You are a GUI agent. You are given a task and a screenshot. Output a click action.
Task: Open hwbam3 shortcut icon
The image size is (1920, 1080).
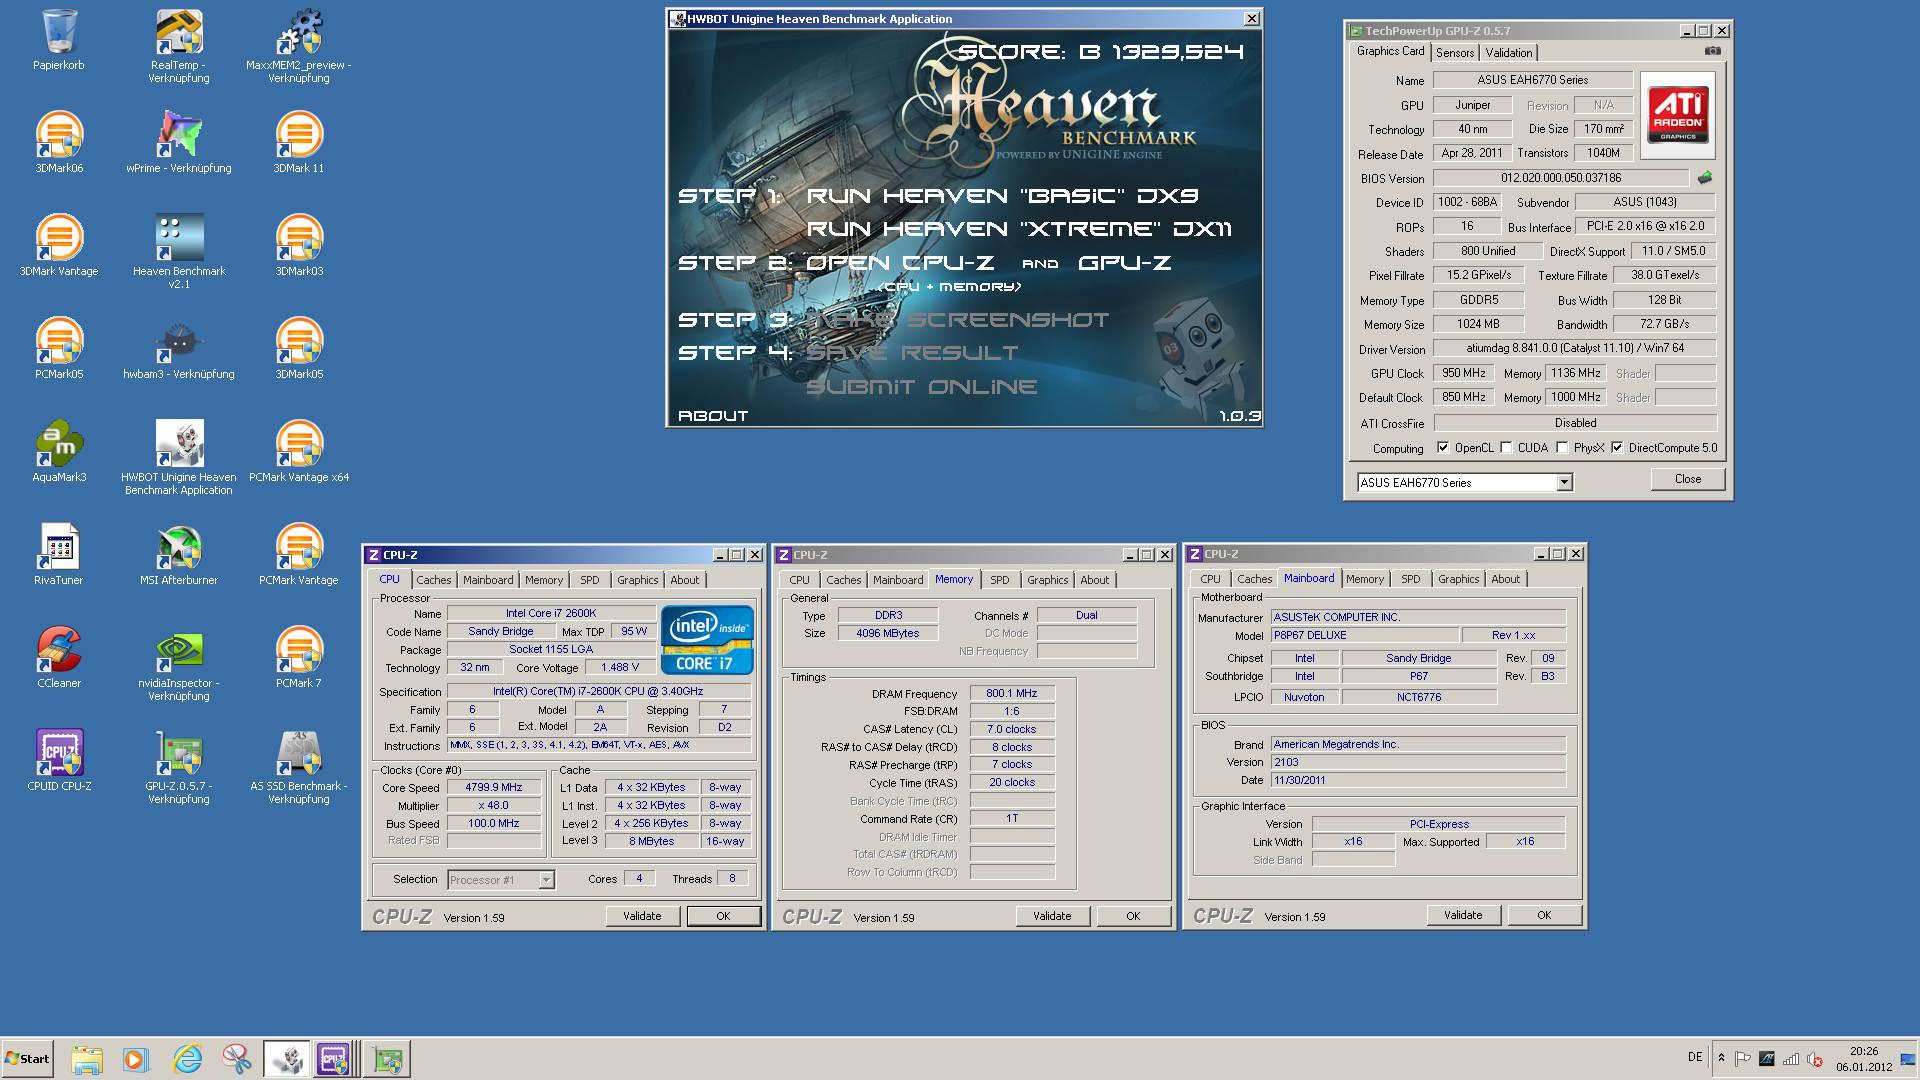[x=179, y=349]
